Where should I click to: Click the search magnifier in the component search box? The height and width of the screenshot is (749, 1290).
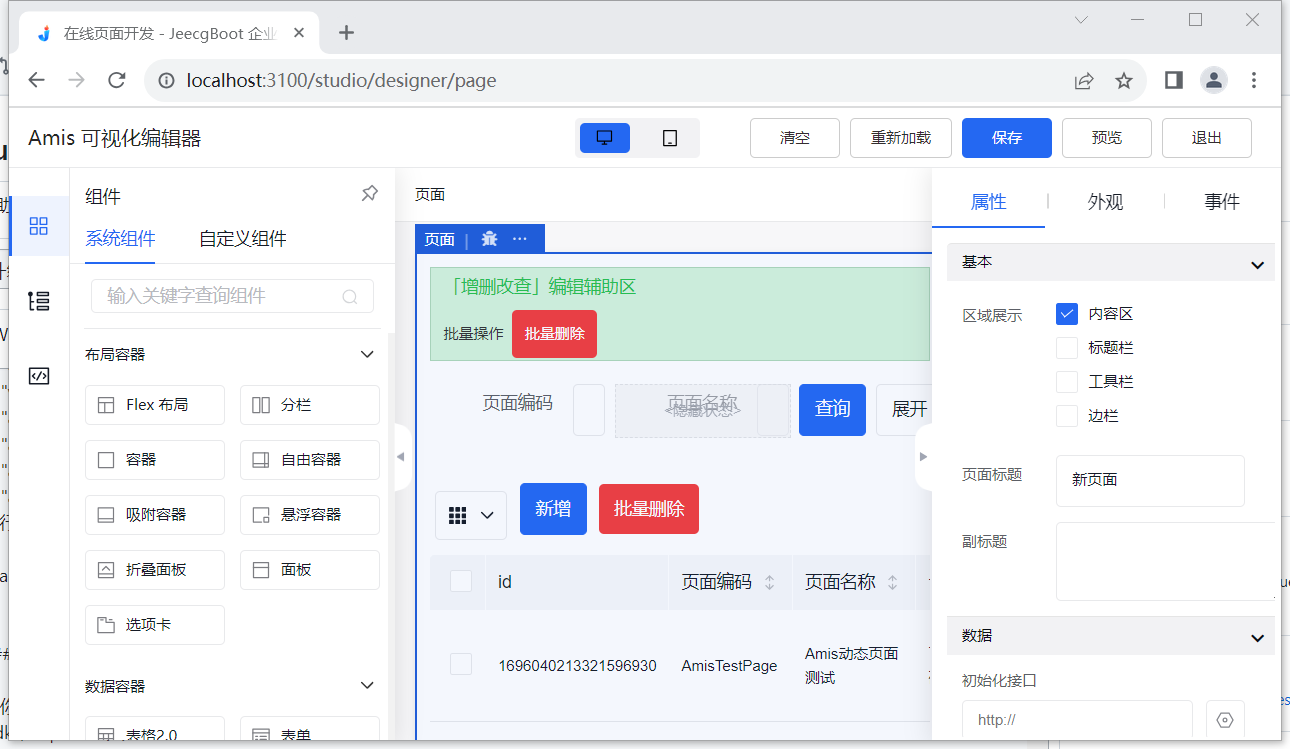(349, 296)
